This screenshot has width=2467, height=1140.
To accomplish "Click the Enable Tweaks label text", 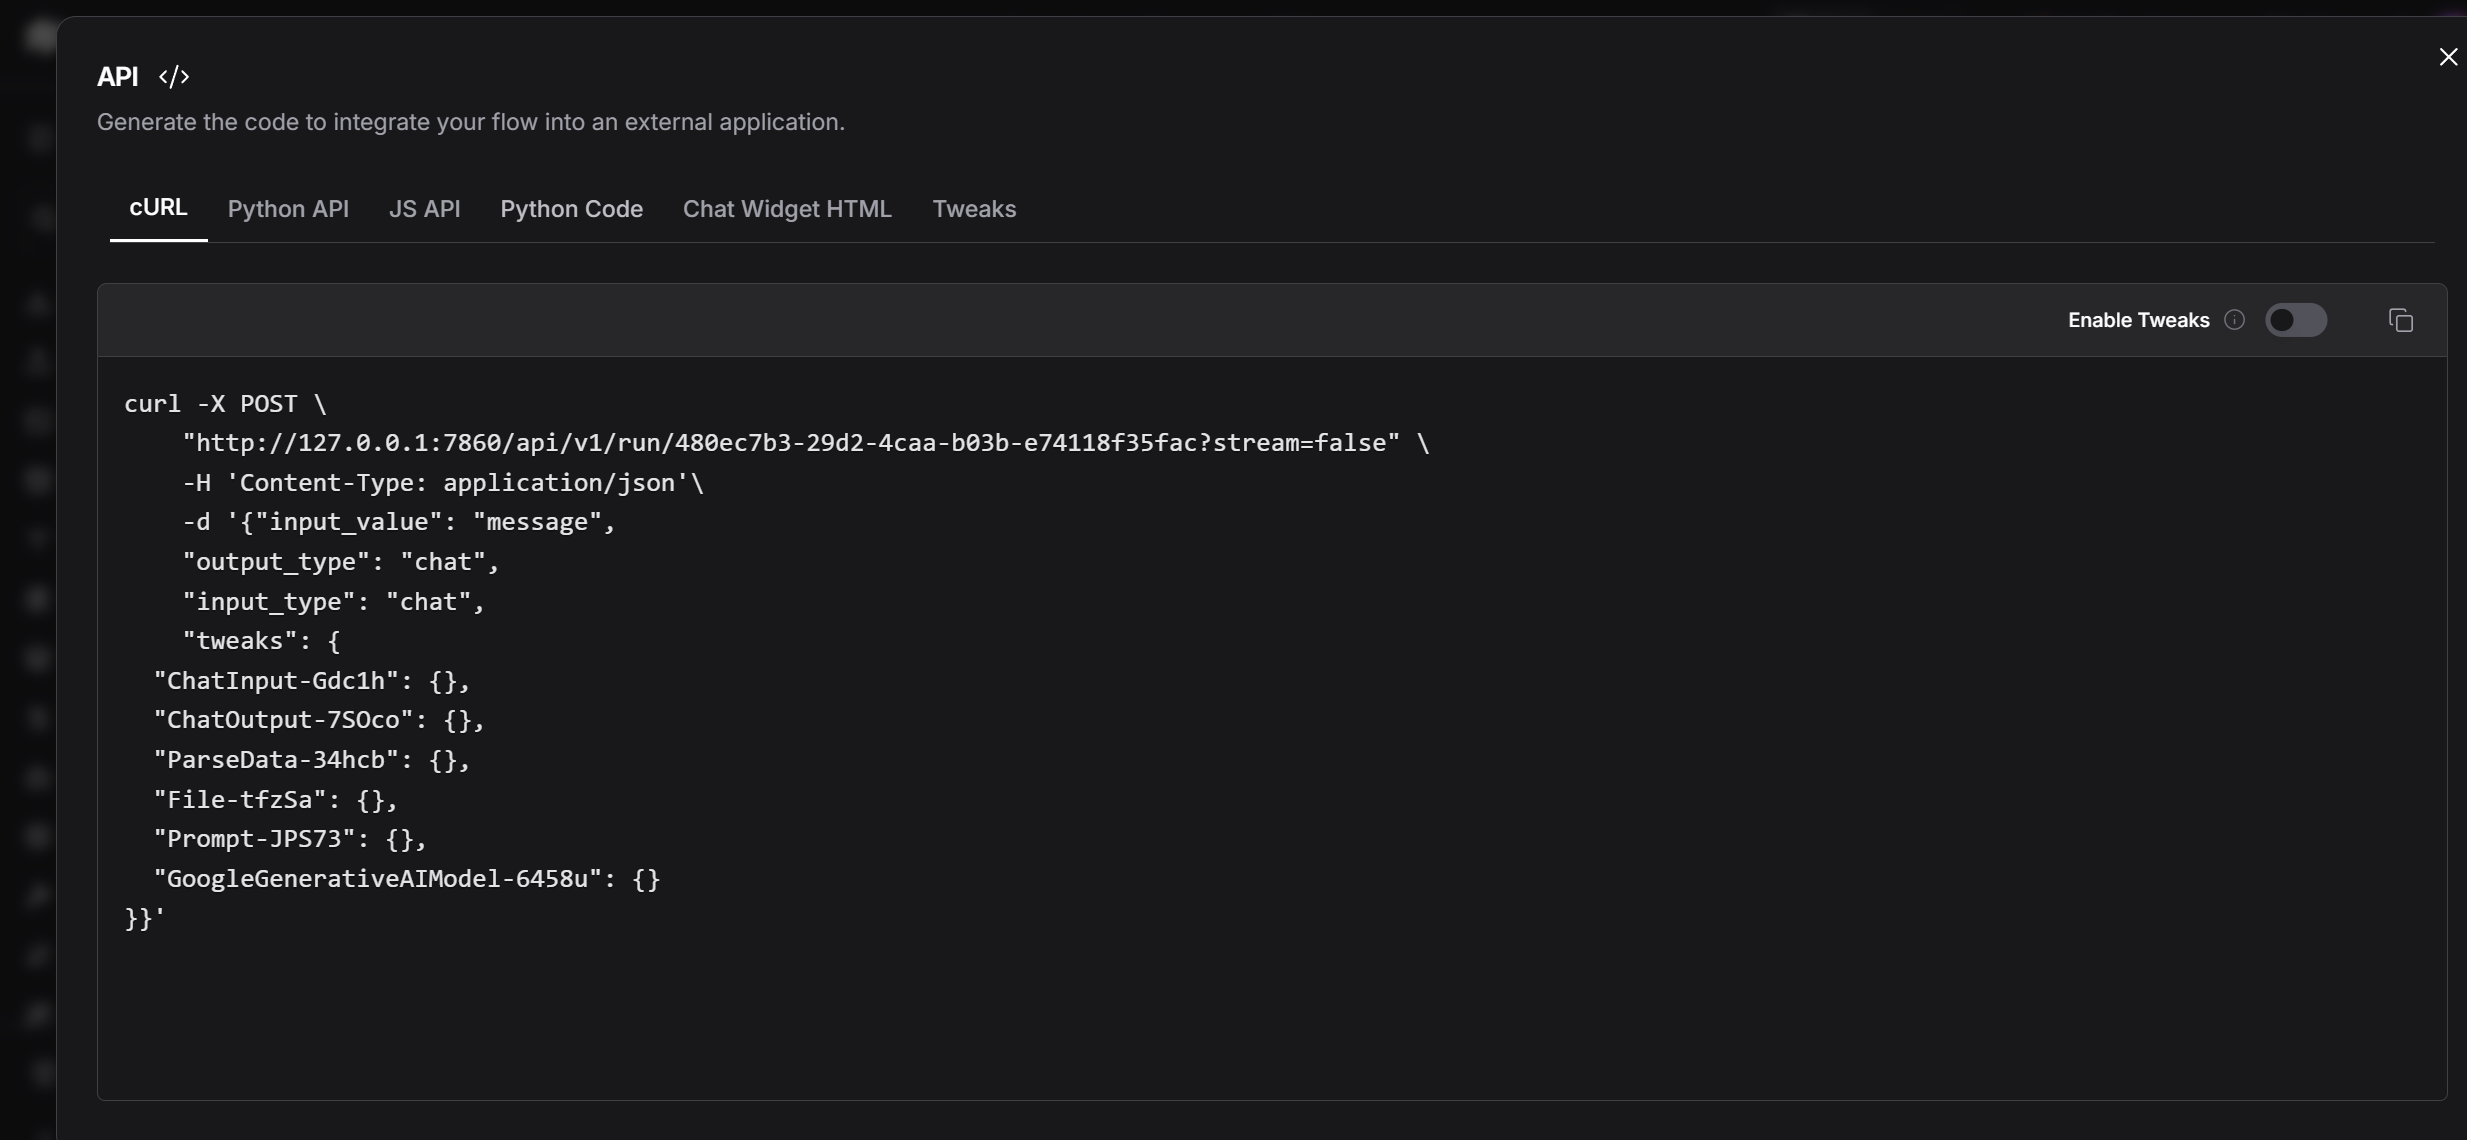I will click(2138, 320).
